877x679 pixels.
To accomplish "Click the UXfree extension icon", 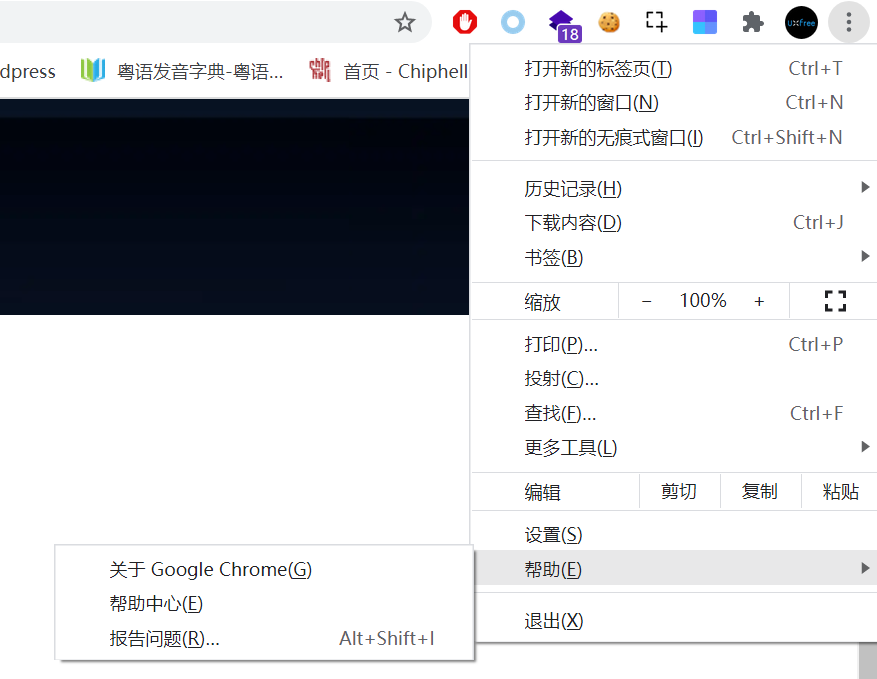I will tap(800, 21).
